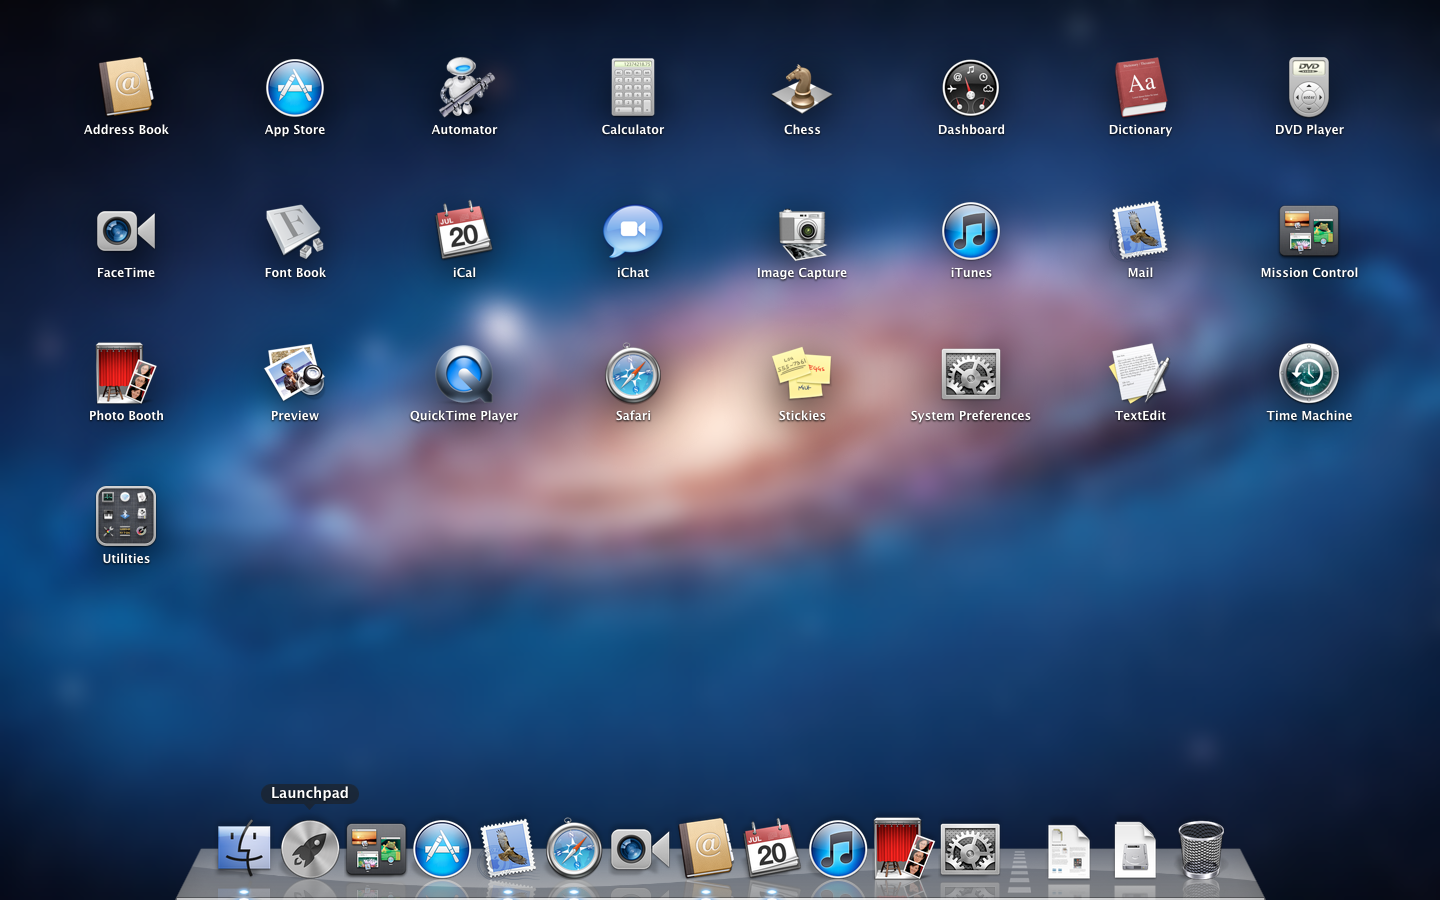Open the Documents stack in the Dock
1440x900 pixels.
(1069, 851)
